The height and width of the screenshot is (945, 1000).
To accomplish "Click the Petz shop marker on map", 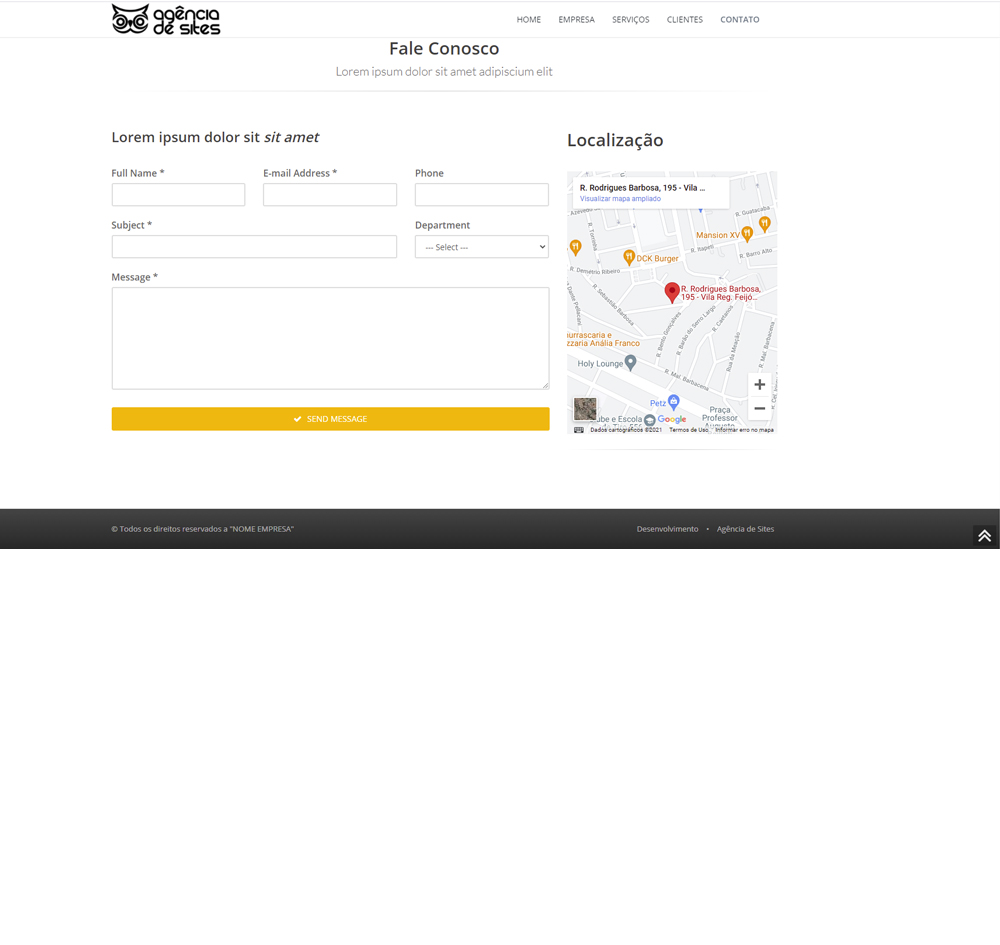I will pos(673,402).
